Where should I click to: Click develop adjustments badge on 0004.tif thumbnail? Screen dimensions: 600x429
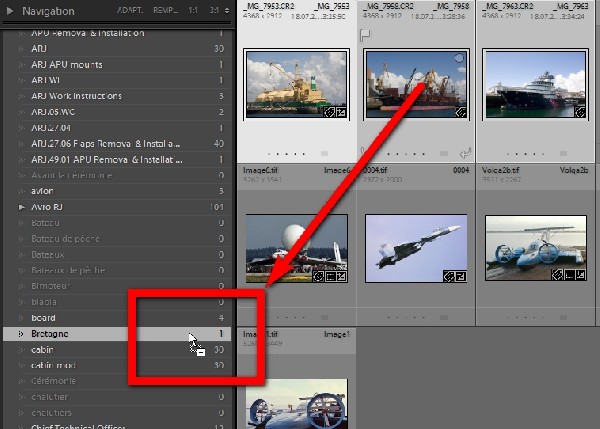click(461, 276)
